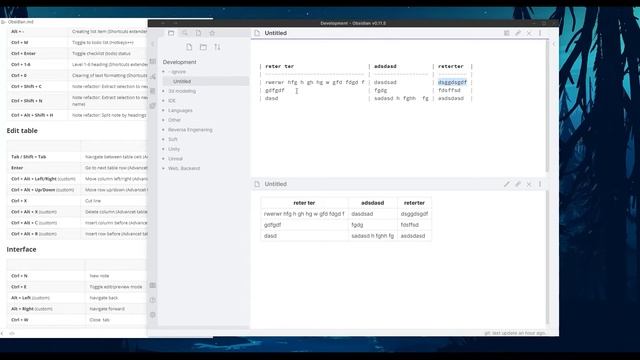640x360 pixels.
Task: Click the top pane vertical scrollbar
Action: point(547,105)
